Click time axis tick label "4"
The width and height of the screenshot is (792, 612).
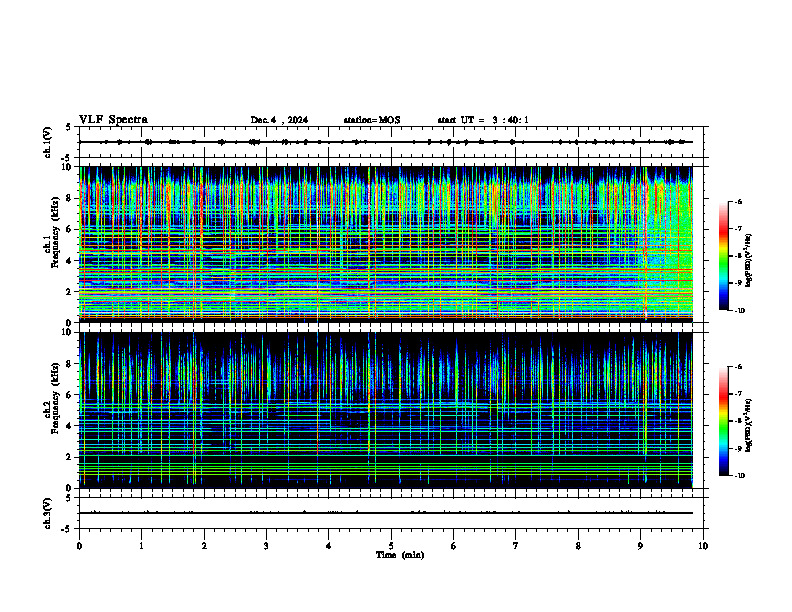[x=329, y=546]
